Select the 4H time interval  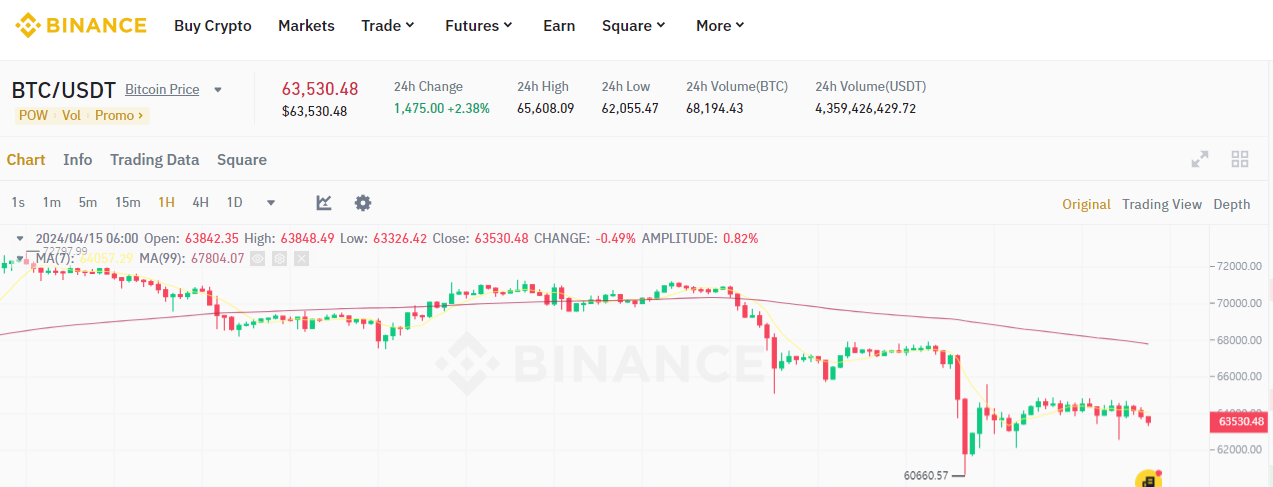click(x=200, y=203)
